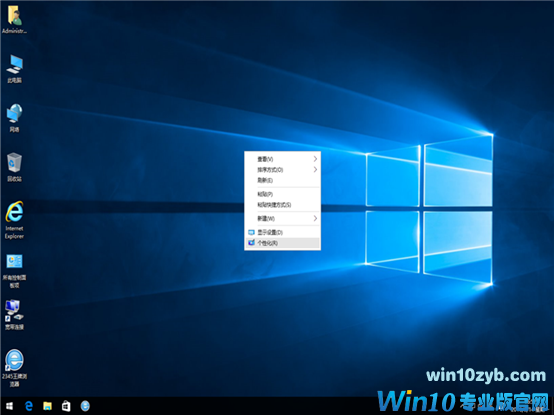Open the Windows Store taskbar icon

click(x=66, y=406)
